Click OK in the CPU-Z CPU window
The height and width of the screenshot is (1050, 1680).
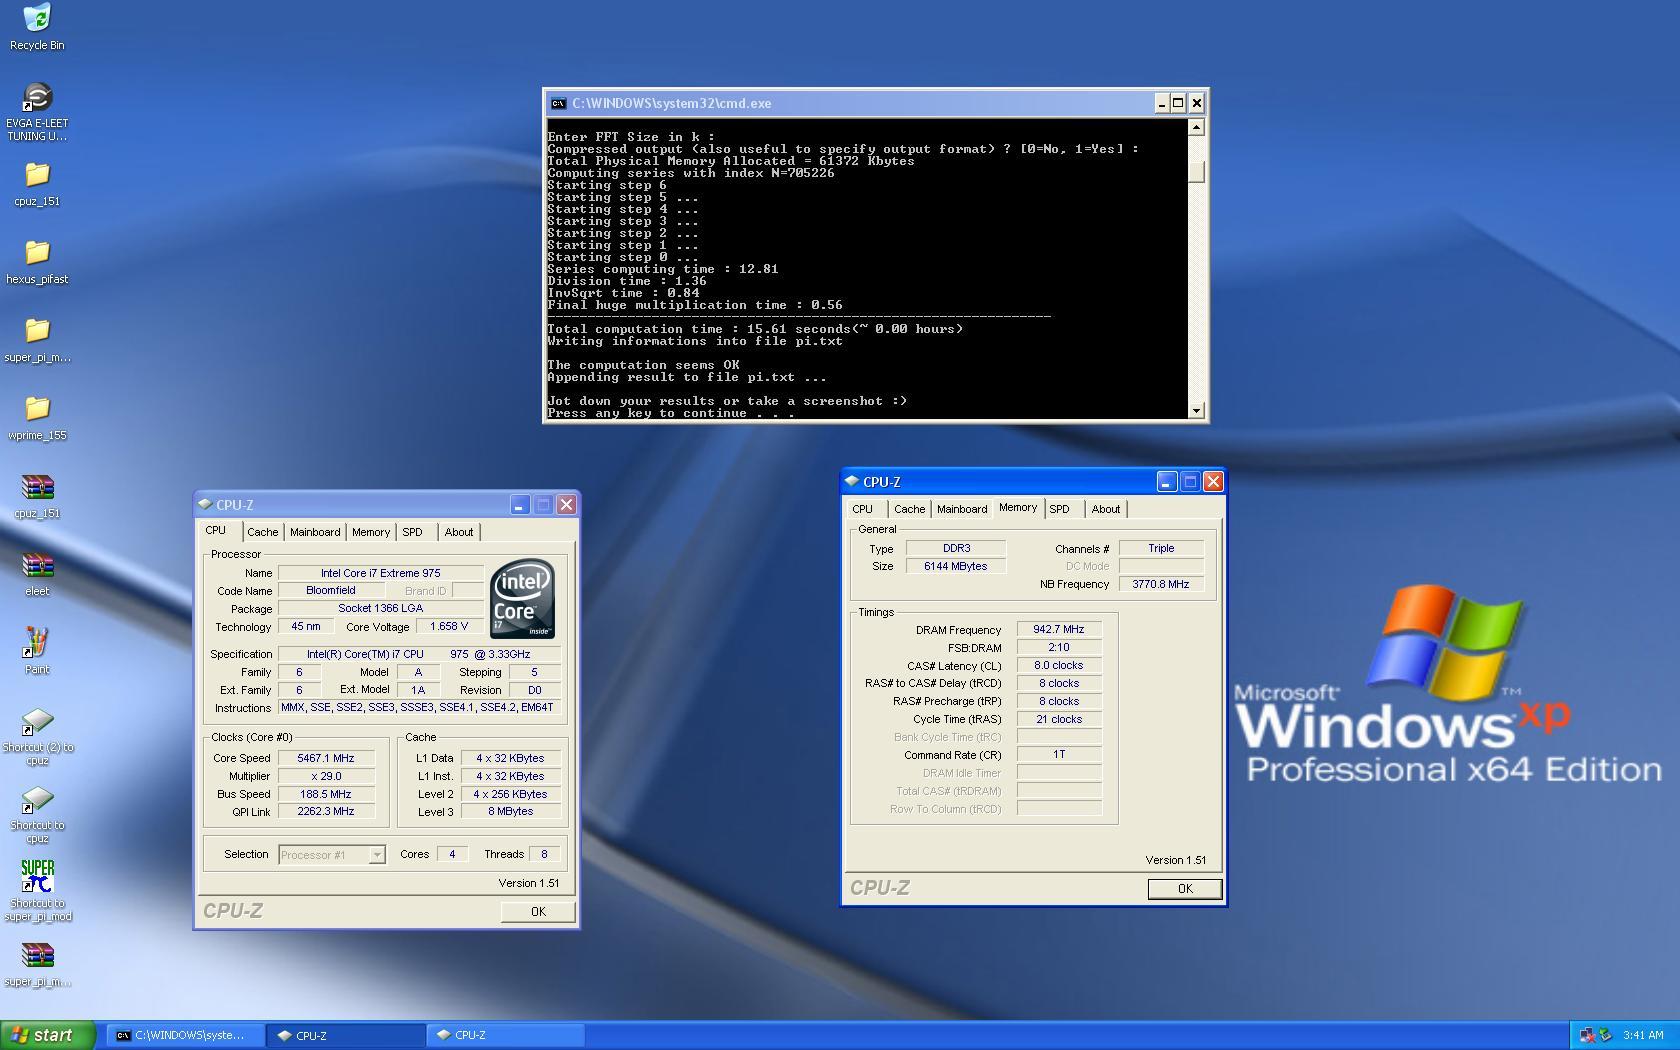coord(538,911)
